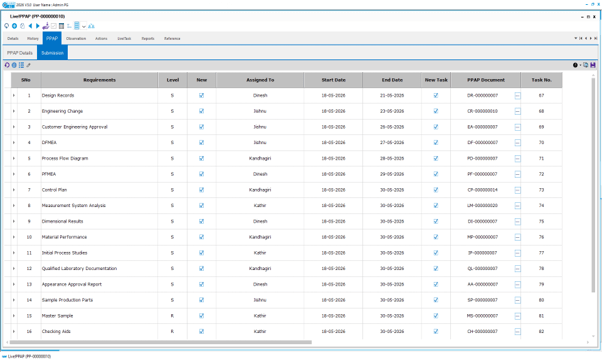Viewport: 602px width, 361px height.
Task: Click the blue list icon in submission toolbar
Action: [22, 65]
